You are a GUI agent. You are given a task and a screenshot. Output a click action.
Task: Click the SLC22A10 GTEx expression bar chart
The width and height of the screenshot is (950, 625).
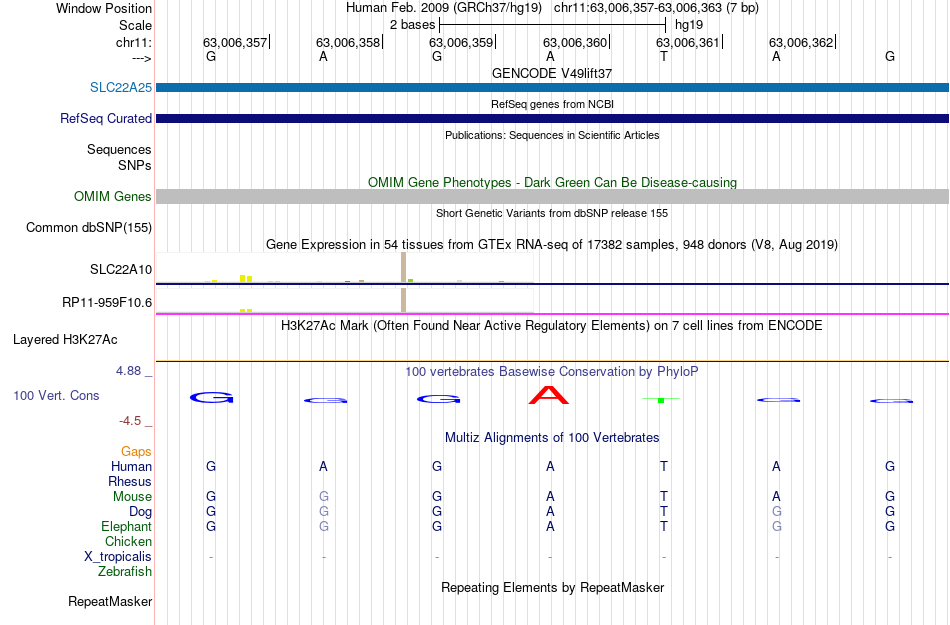345,268
